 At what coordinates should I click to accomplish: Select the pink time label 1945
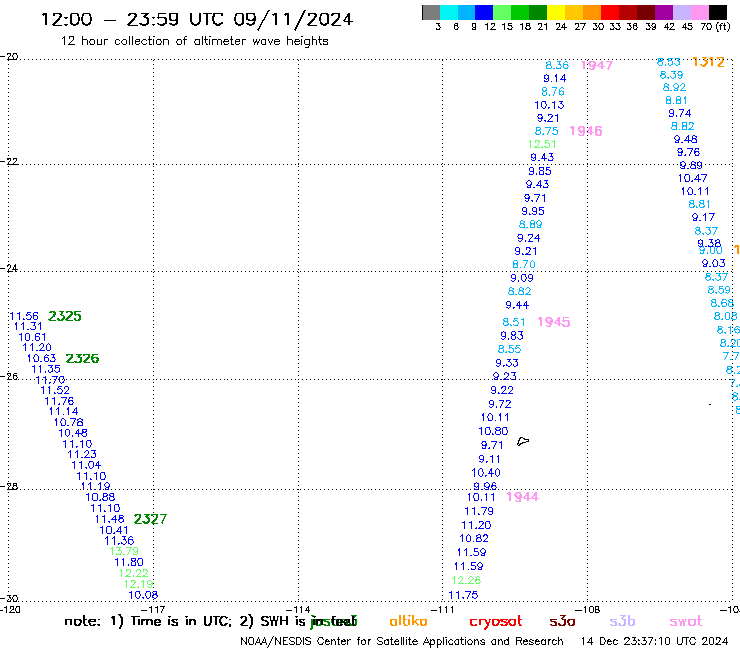tap(554, 322)
